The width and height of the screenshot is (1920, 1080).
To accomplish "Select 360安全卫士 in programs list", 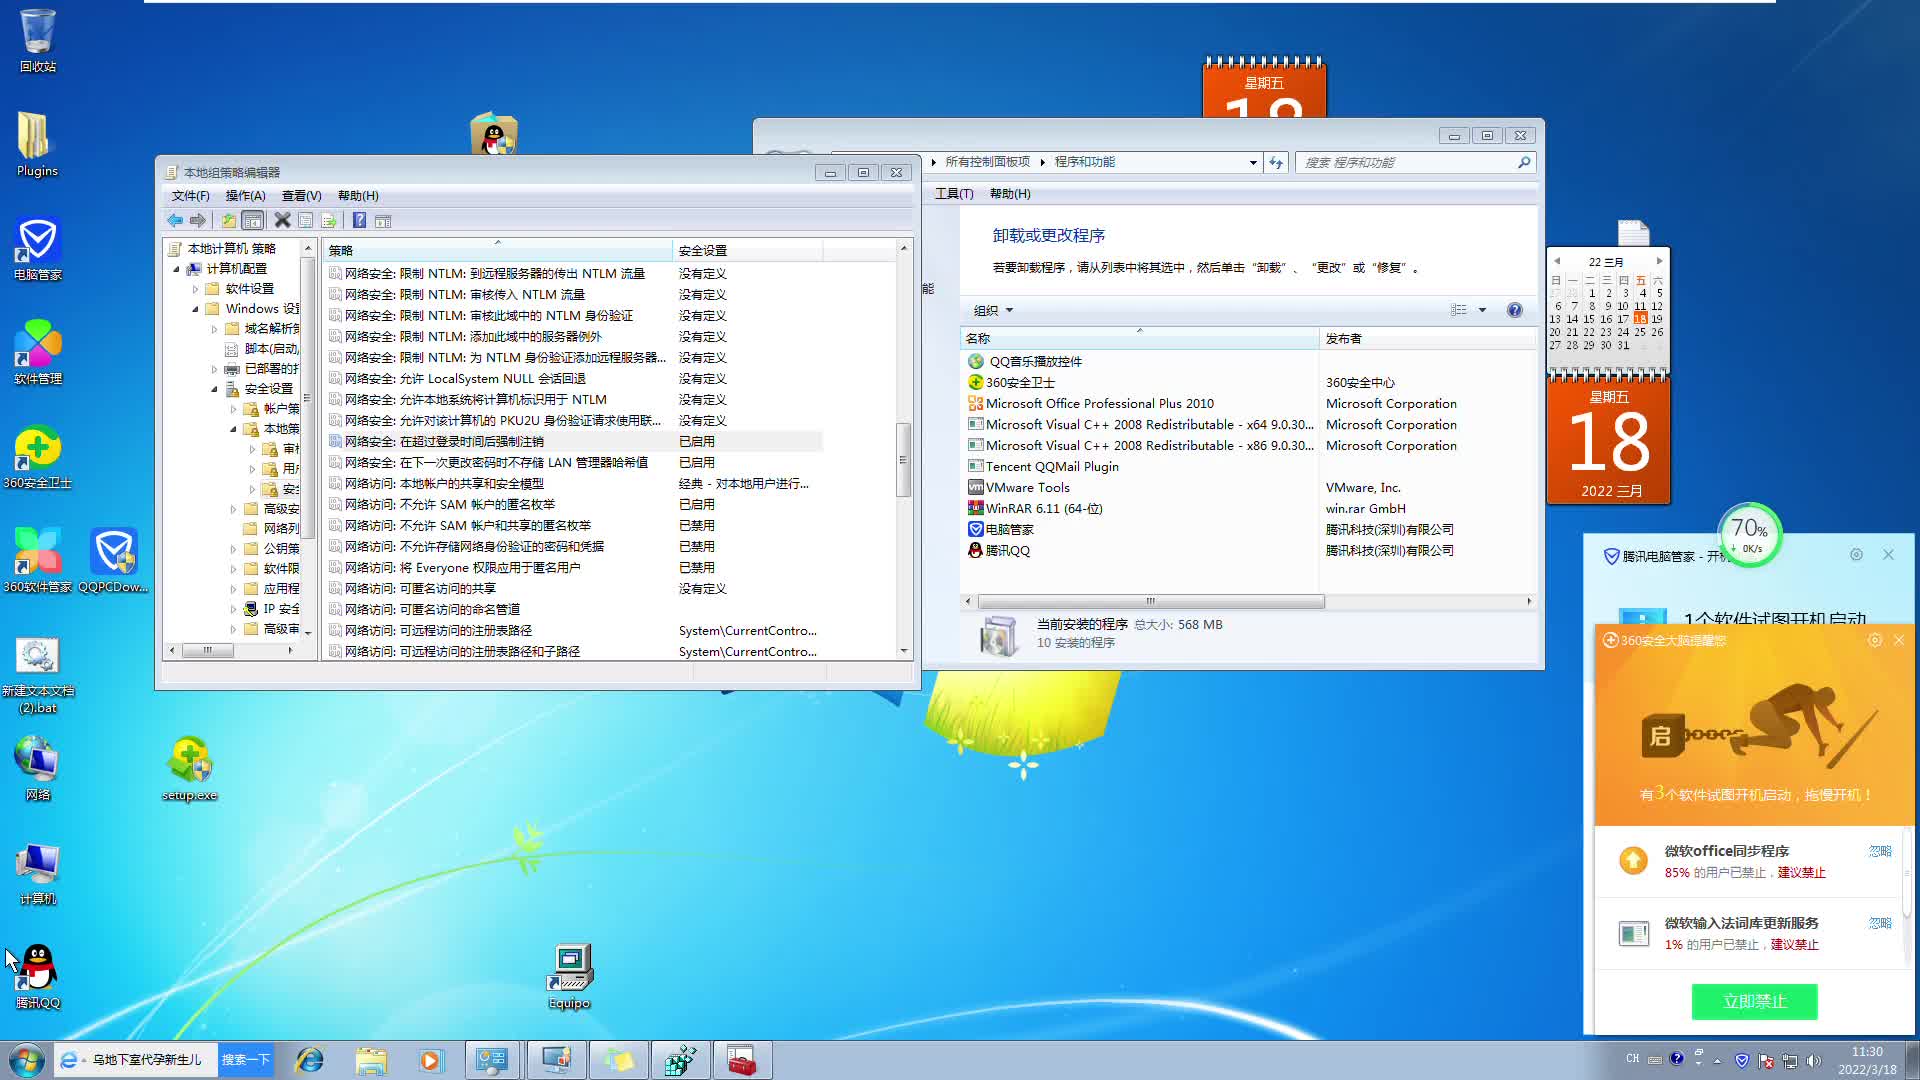I will (x=1020, y=383).
